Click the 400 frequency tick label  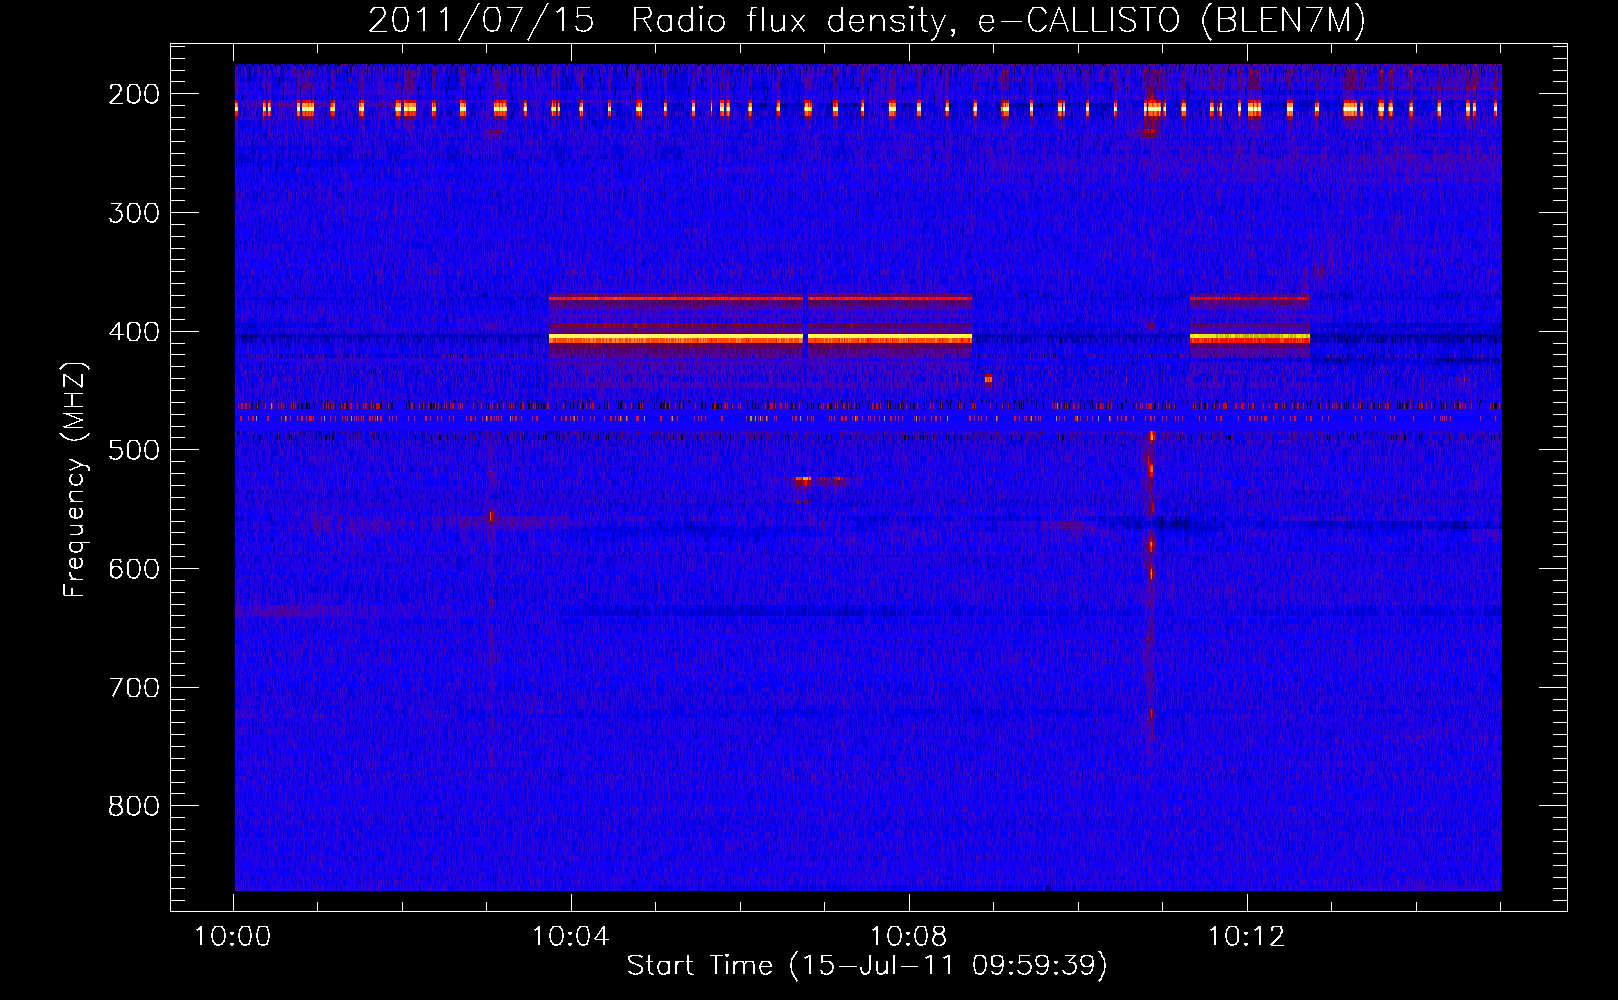tap(134, 332)
